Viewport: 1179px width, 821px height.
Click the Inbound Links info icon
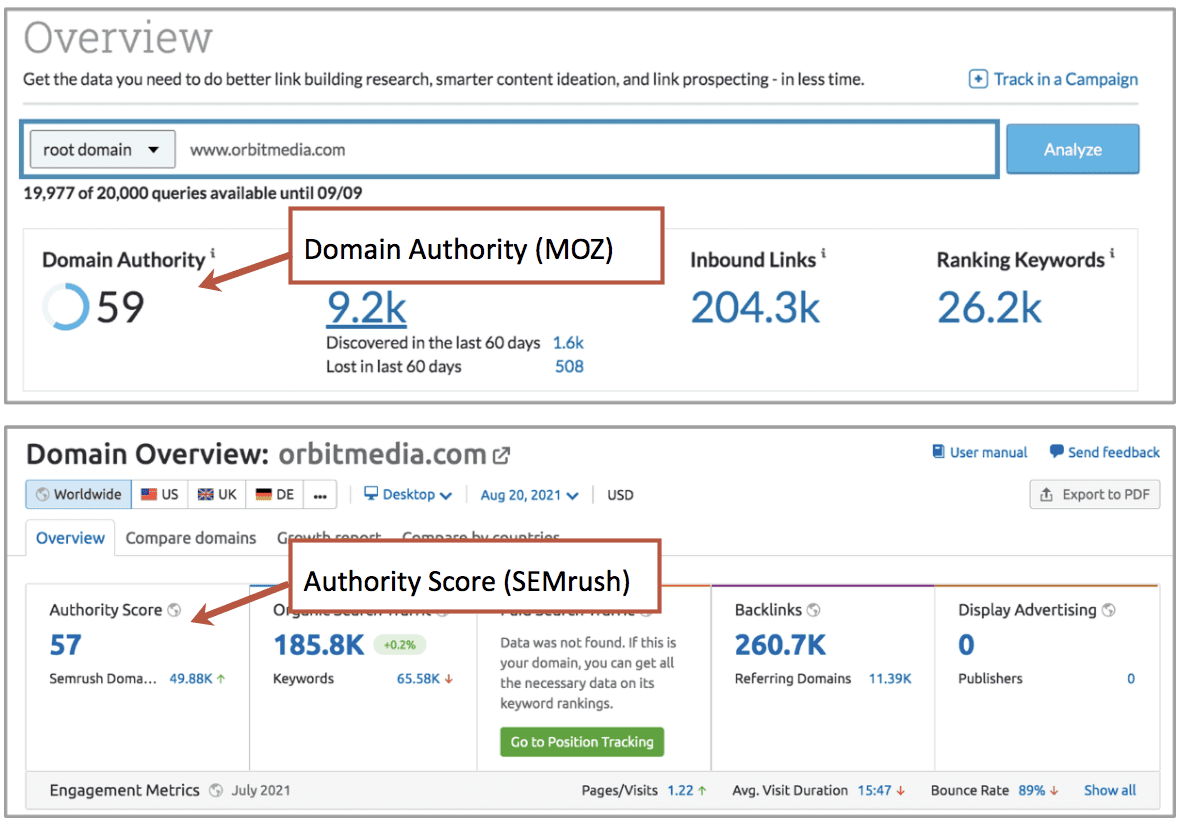coord(823,253)
